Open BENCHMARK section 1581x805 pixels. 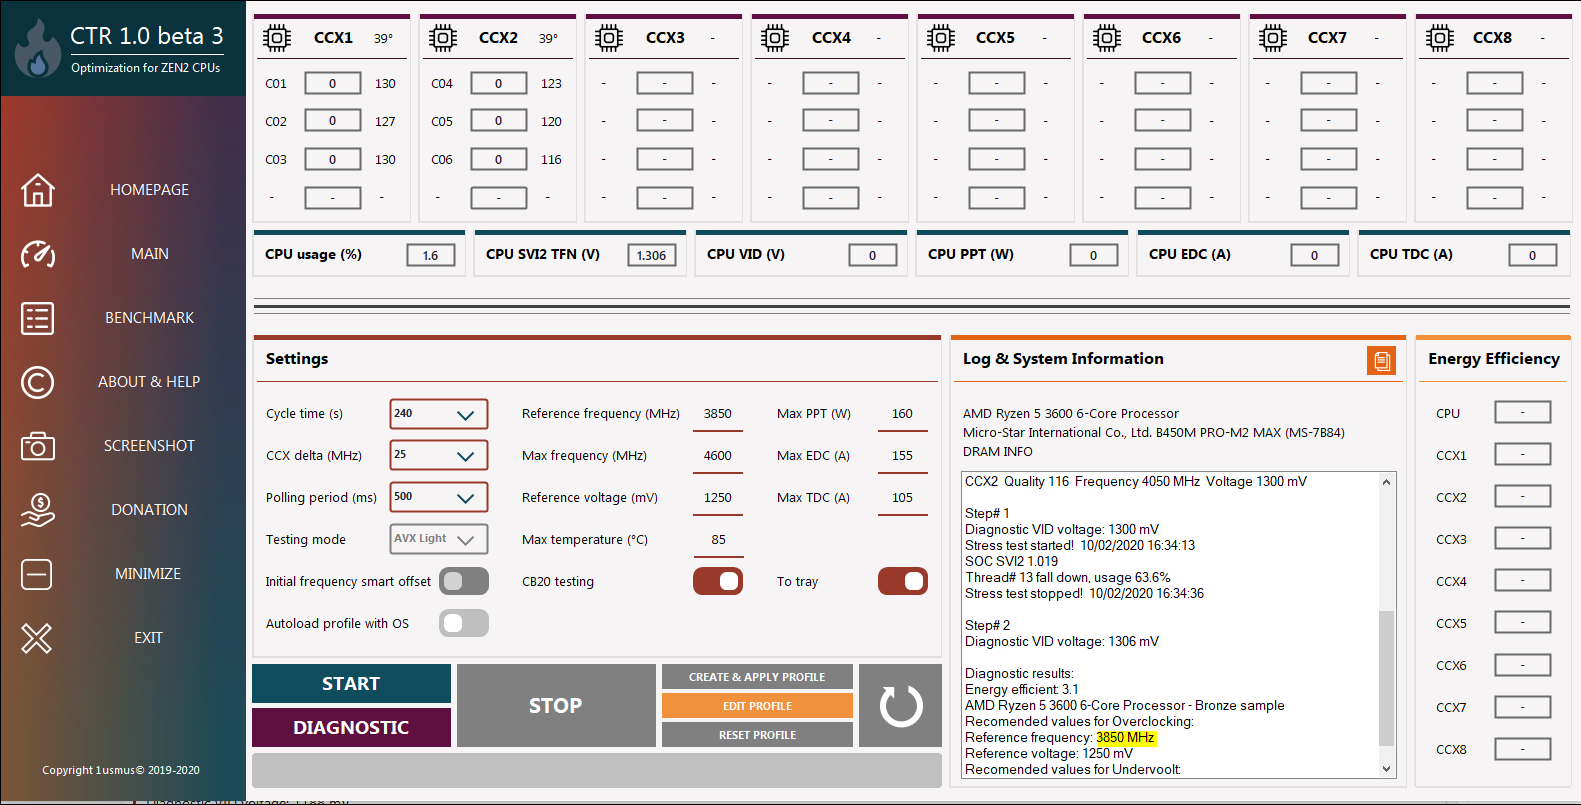coord(150,318)
